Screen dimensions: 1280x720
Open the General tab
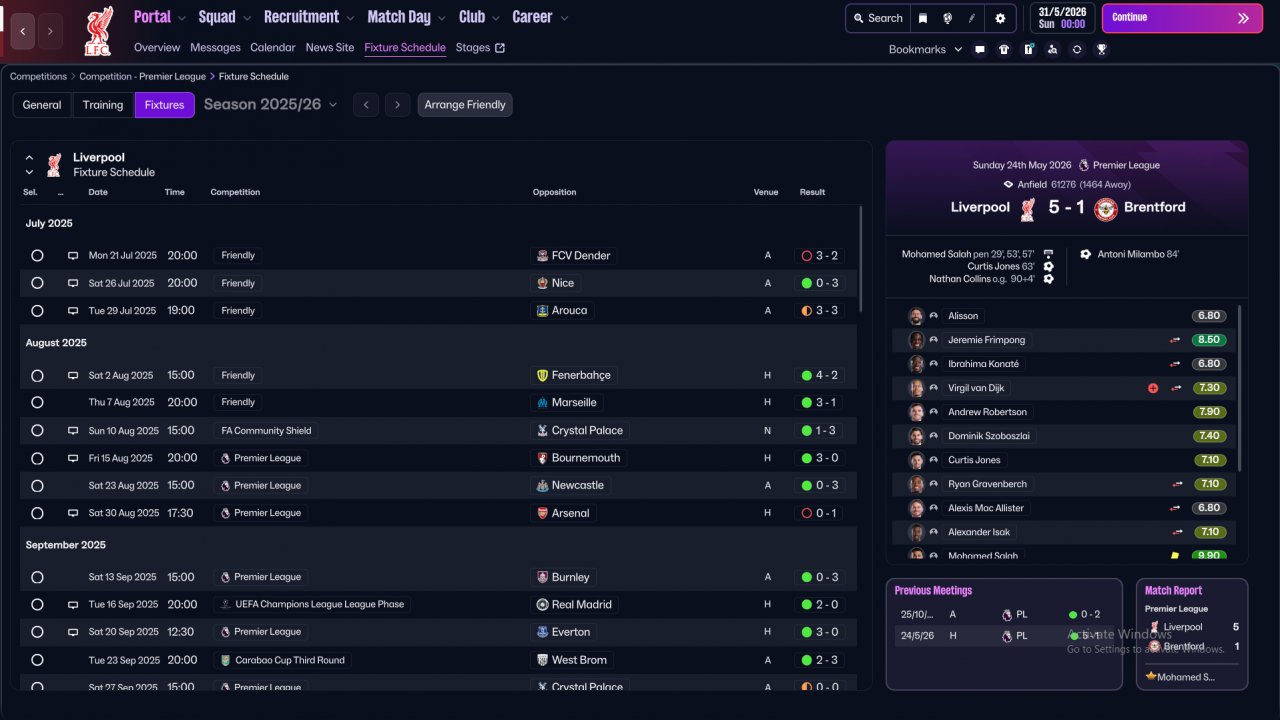click(42, 105)
